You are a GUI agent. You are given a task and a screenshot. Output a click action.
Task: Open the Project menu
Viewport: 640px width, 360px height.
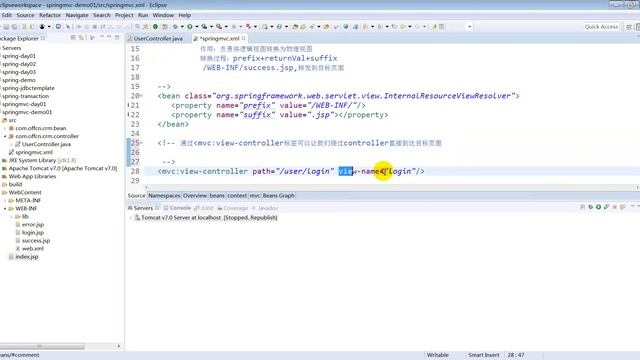tap(124, 15)
